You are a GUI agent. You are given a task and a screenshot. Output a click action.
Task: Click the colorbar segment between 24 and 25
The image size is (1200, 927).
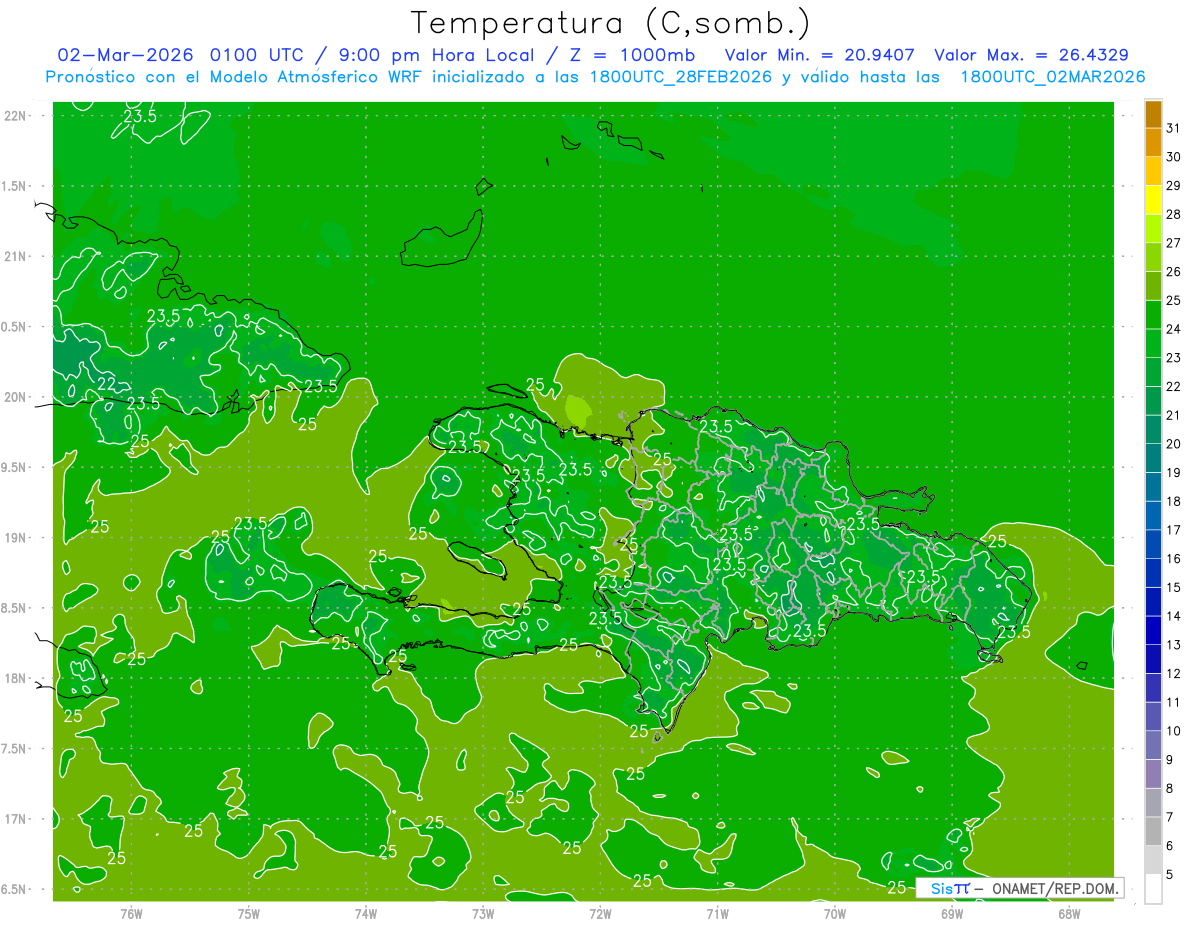[1153, 315]
